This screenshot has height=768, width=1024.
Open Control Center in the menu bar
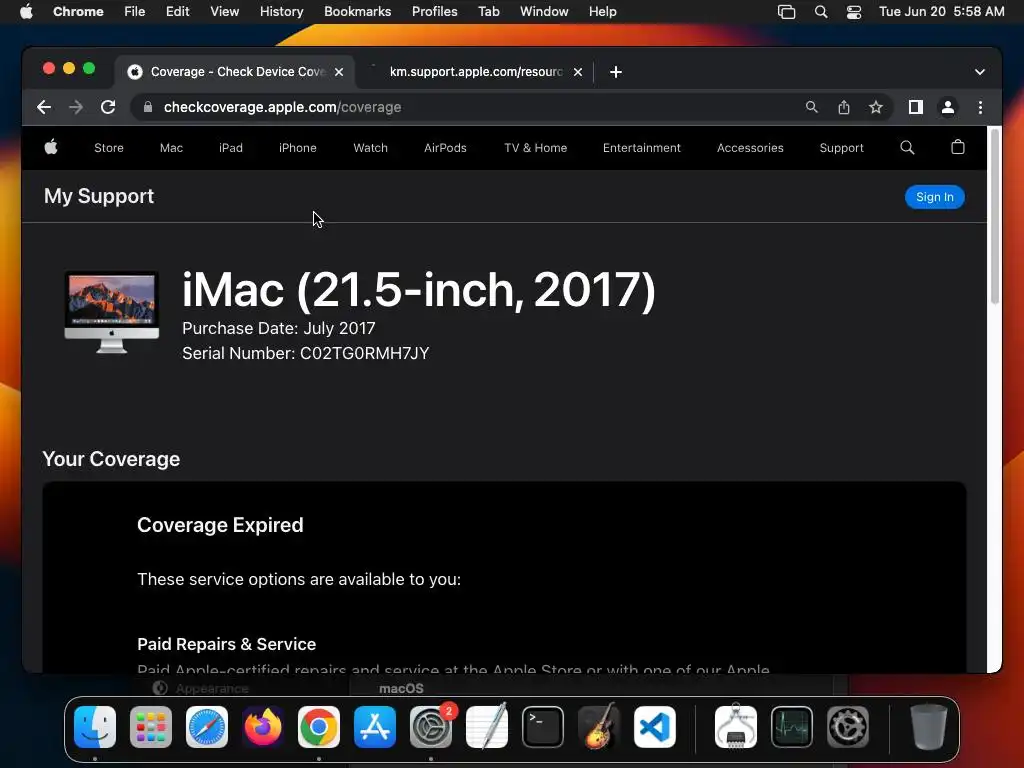[854, 12]
